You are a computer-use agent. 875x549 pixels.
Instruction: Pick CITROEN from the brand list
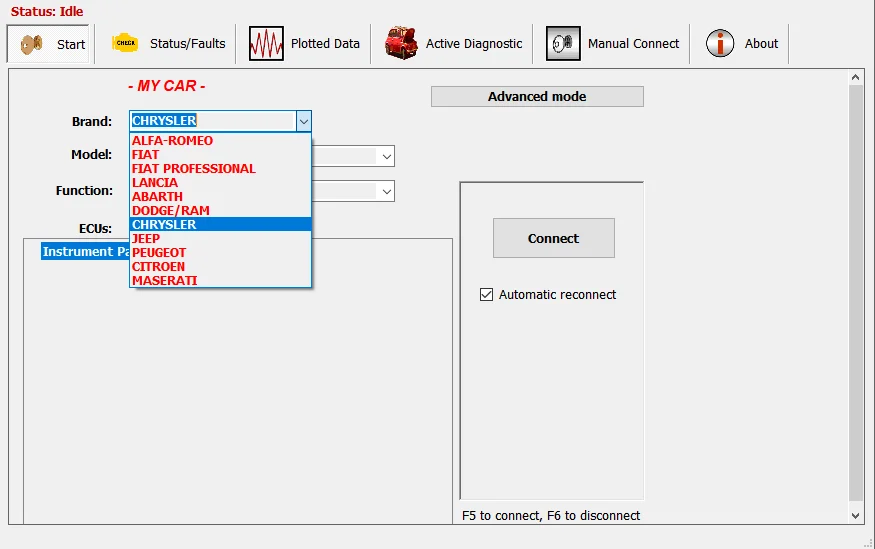(x=220, y=266)
